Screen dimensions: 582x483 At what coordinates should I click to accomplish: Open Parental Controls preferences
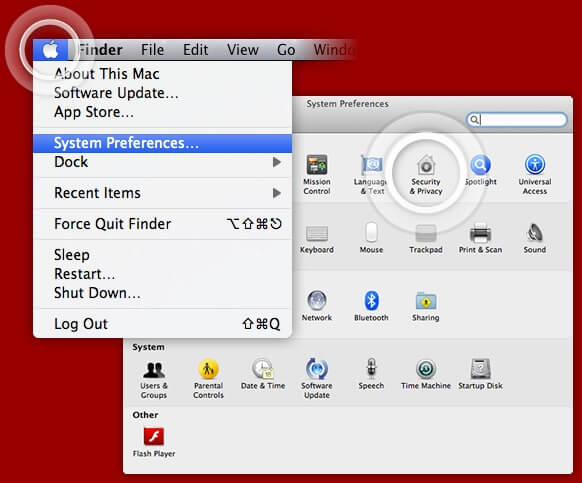click(x=208, y=379)
